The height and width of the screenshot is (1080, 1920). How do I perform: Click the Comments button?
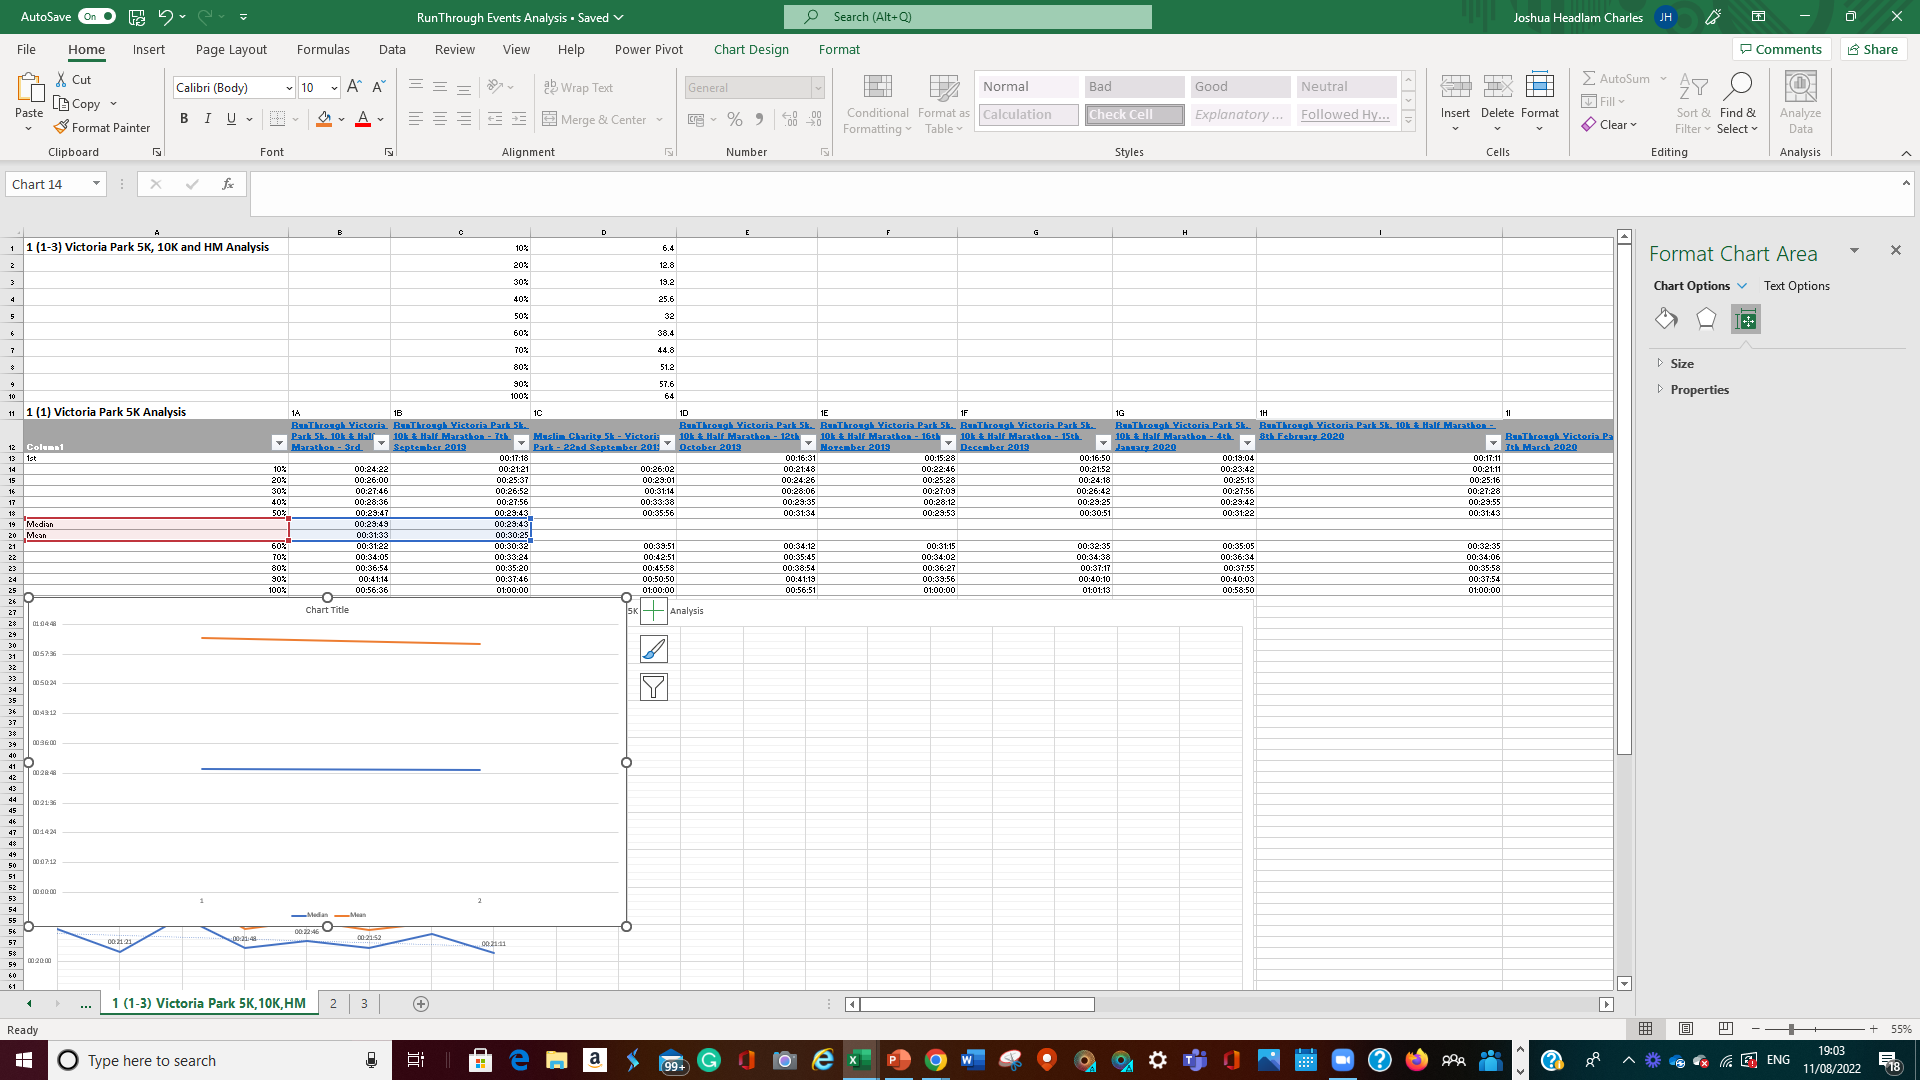tap(1781, 49)
